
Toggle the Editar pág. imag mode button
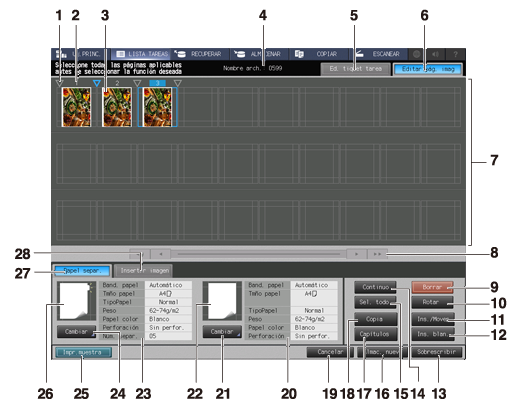(x=428, y=69)
